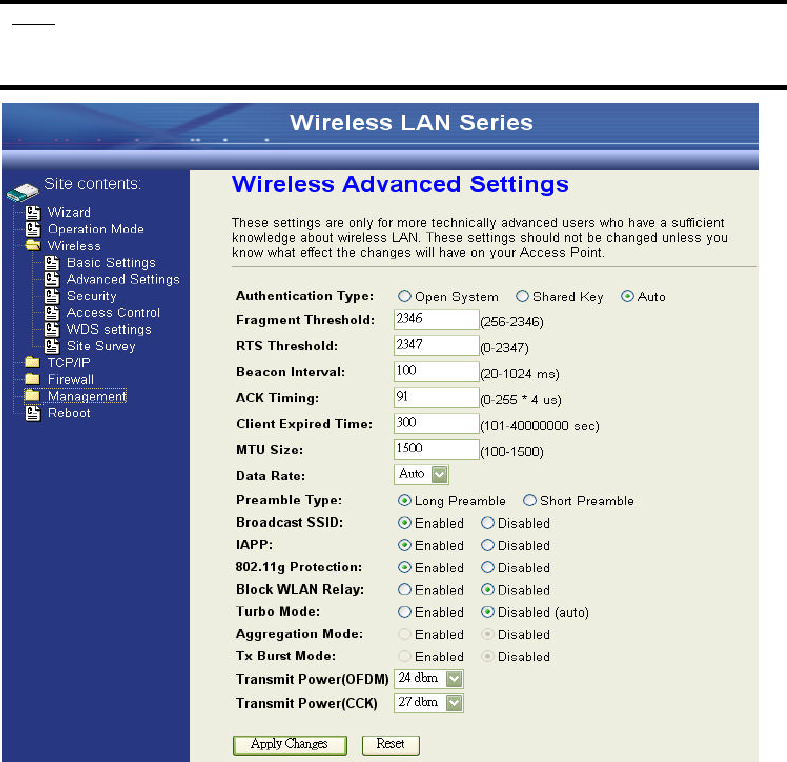Click the Wizard page icon

[33, 213]
